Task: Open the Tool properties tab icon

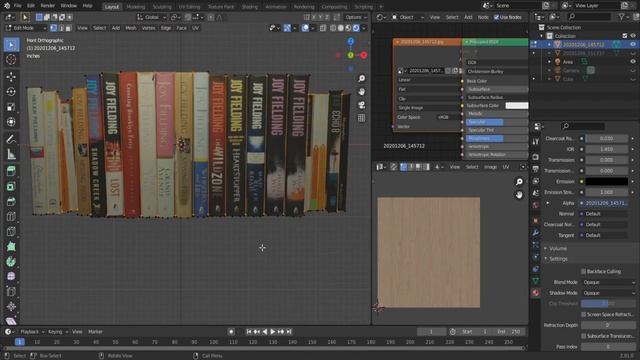Action: tap(536, 142)
